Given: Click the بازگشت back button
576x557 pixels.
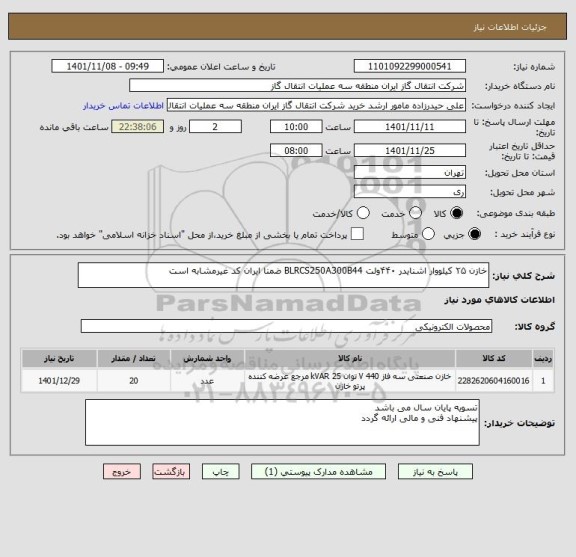Looking at the screenshot, I should (171, 471).
